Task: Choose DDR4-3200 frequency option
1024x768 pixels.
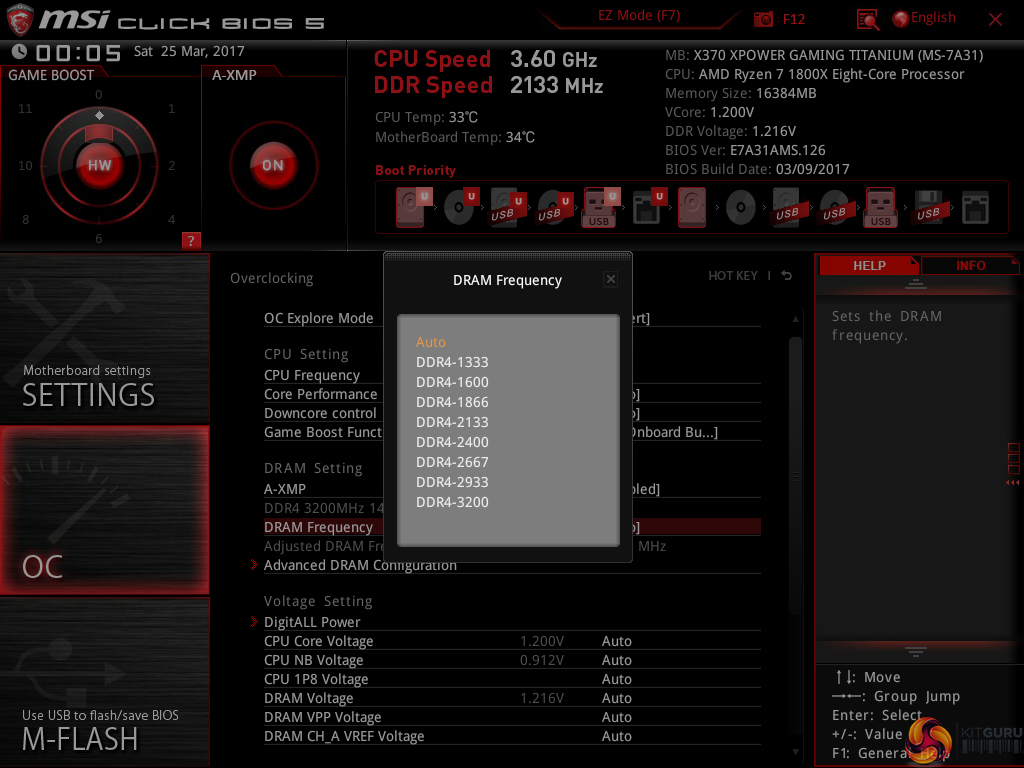Action: [452, 502]
